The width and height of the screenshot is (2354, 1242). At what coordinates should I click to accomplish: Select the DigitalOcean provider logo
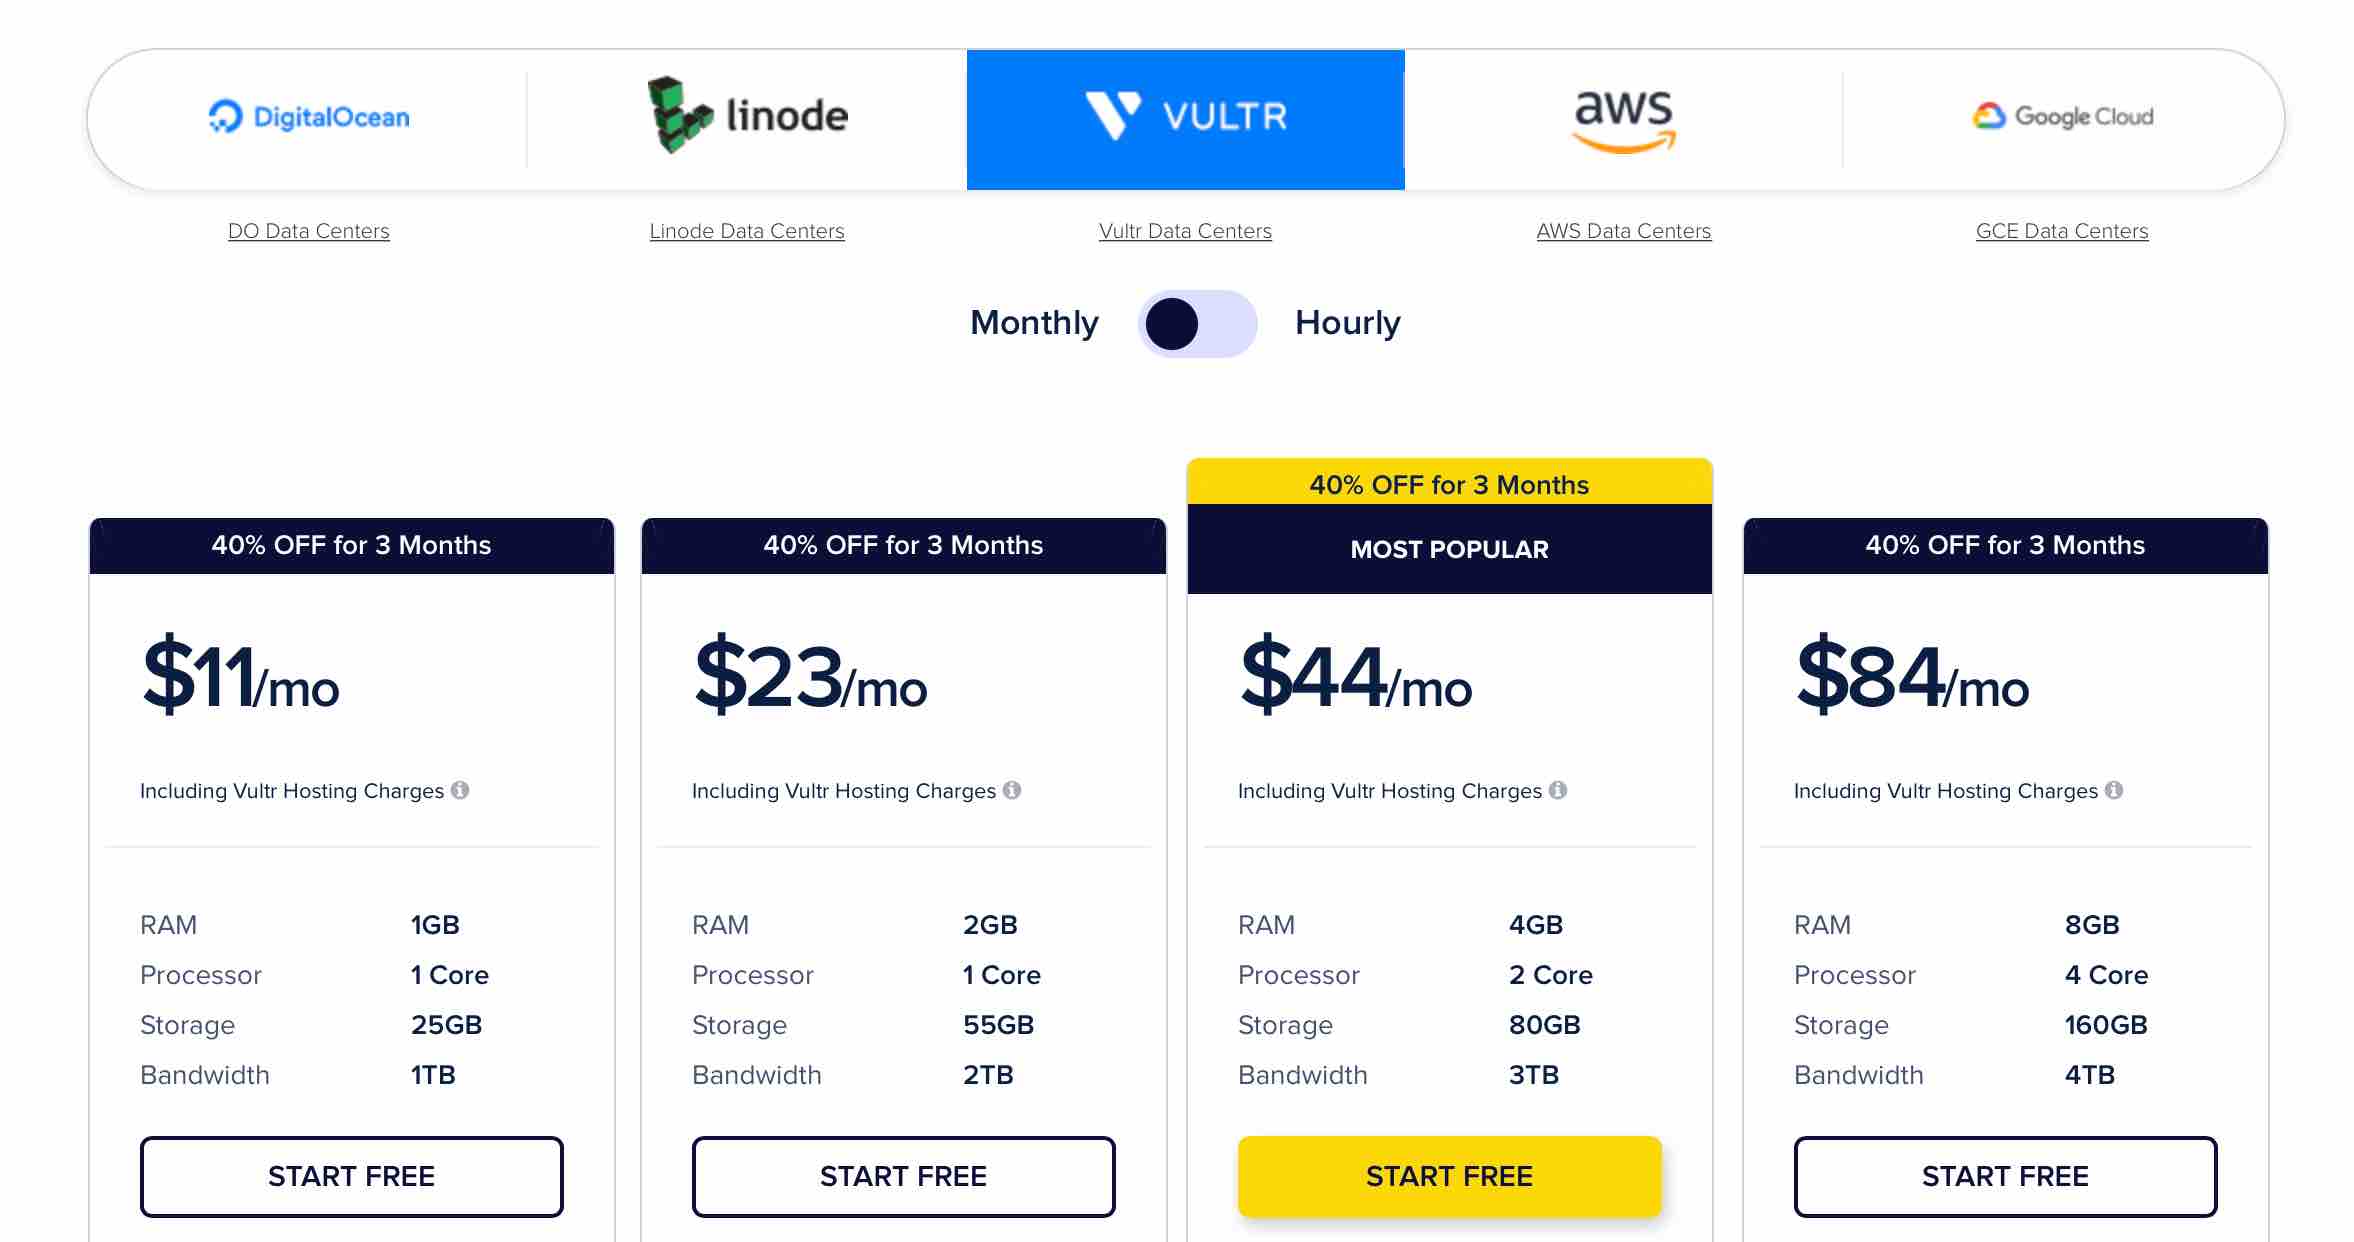click(x=309, y=117)
